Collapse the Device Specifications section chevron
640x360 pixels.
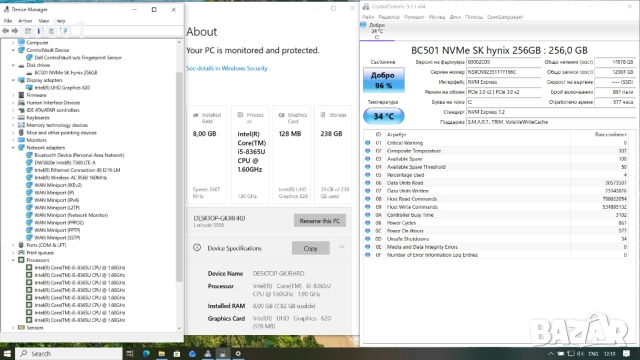[x=342, y=247]
